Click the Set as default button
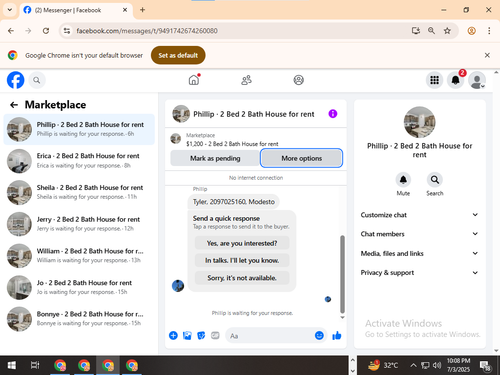 pyautogui.click(x=178, y=55)
